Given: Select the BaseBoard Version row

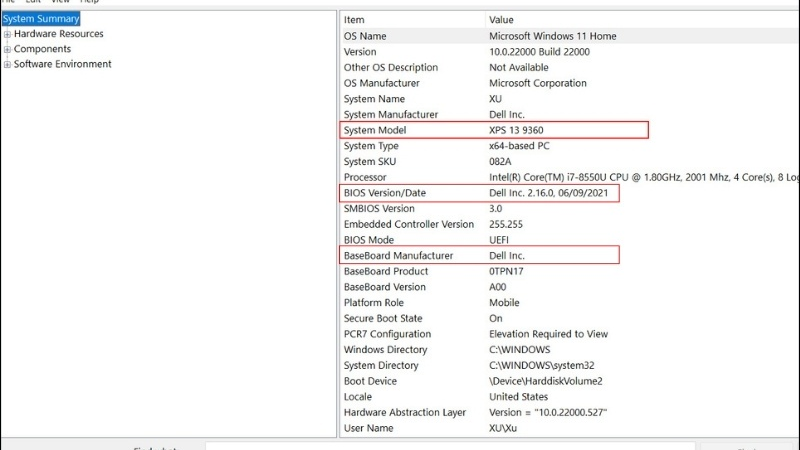Looking at the screenshot, I should tap(570, 287).
